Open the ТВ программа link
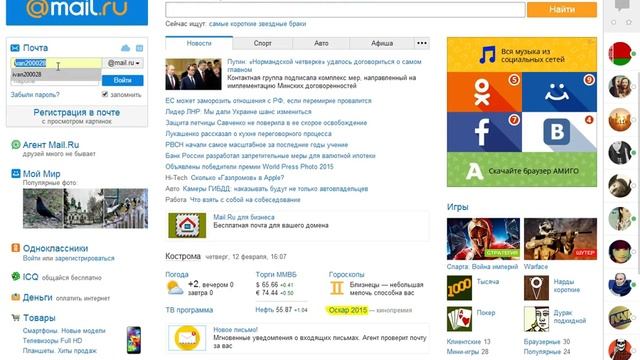The width and height of the screenshot is (640, 360). point(189,310)
